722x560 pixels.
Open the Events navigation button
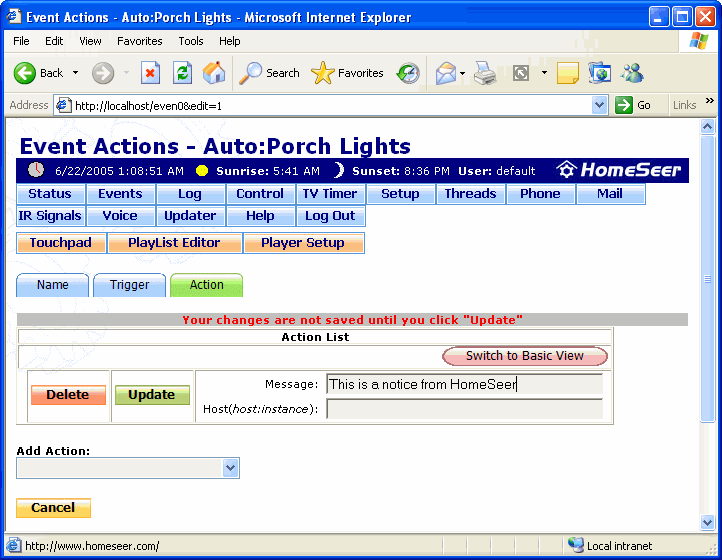(121, 194)
